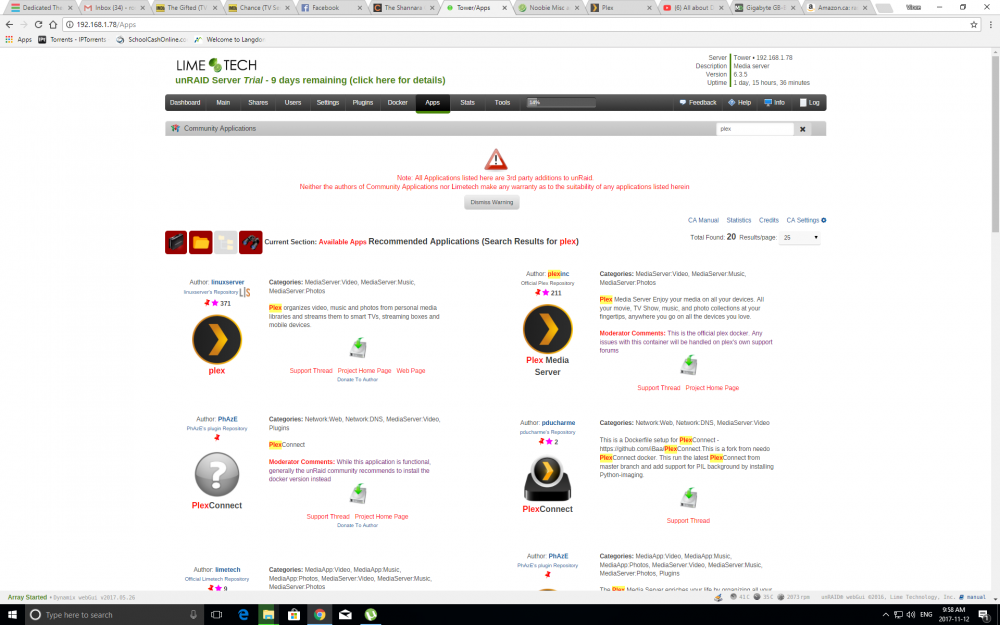
Task: Open the Log button
Action: pos(809,103)
